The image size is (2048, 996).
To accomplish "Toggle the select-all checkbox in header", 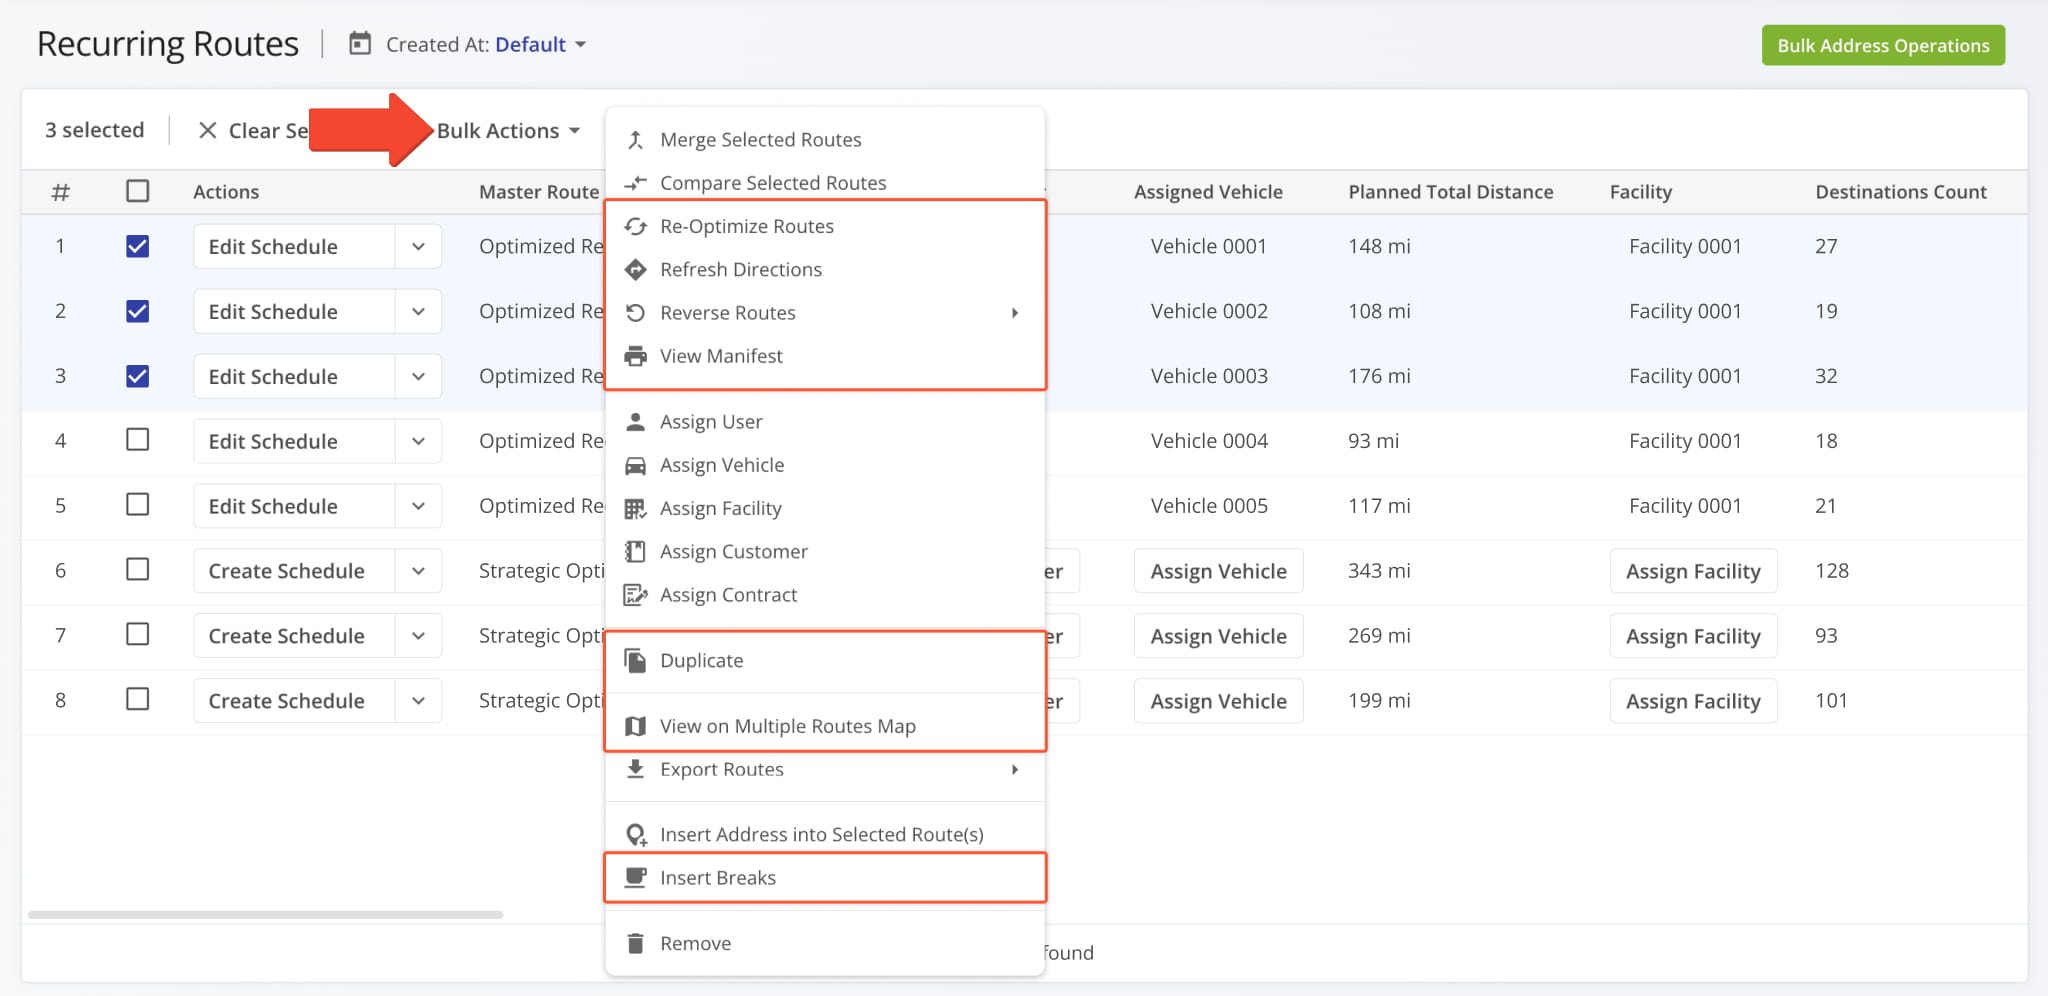I will (x=138, y=191).
